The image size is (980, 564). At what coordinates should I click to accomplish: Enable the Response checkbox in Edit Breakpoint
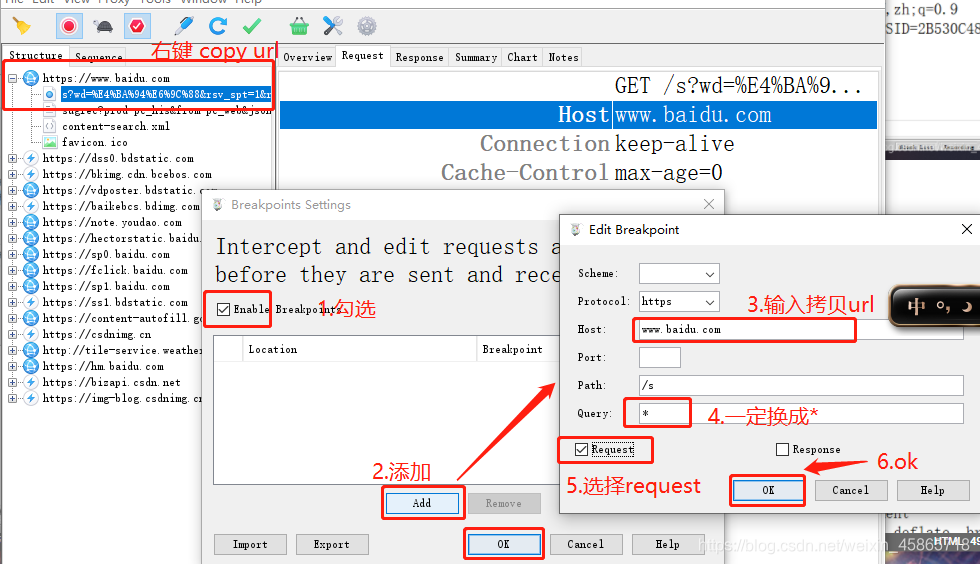tap(782, 450)
